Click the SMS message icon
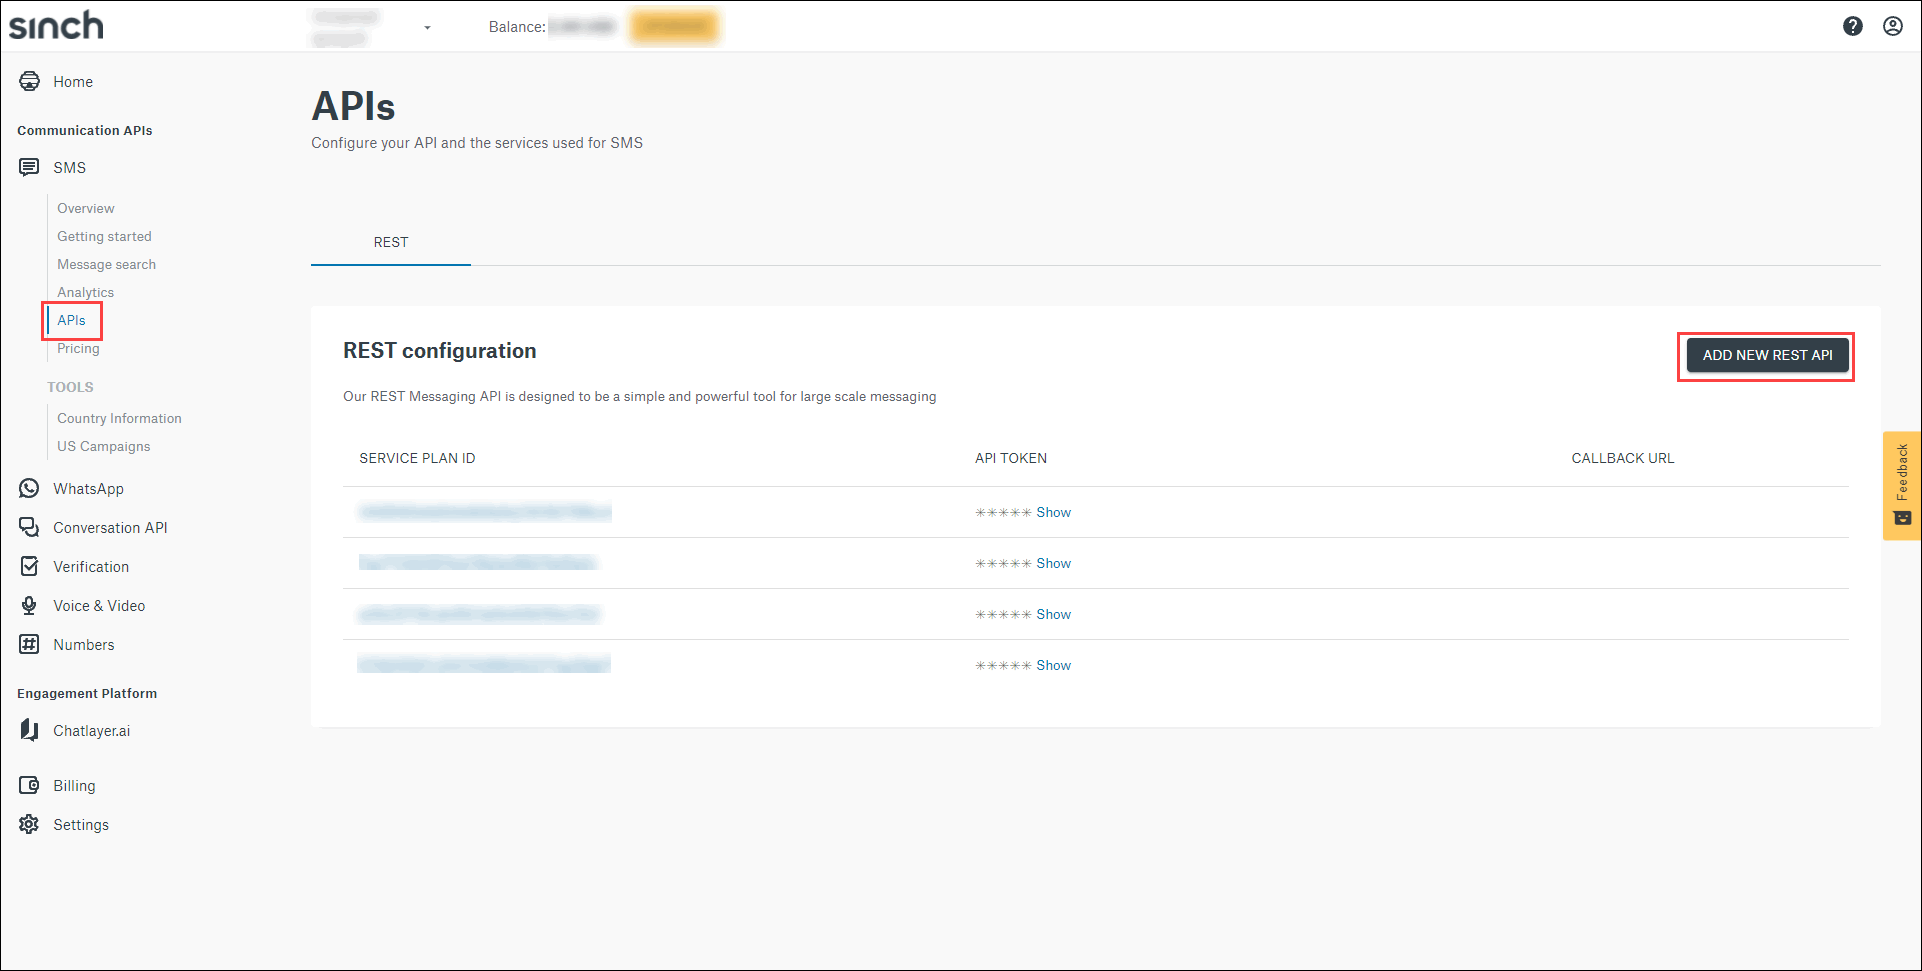 (x=29, y=167)
